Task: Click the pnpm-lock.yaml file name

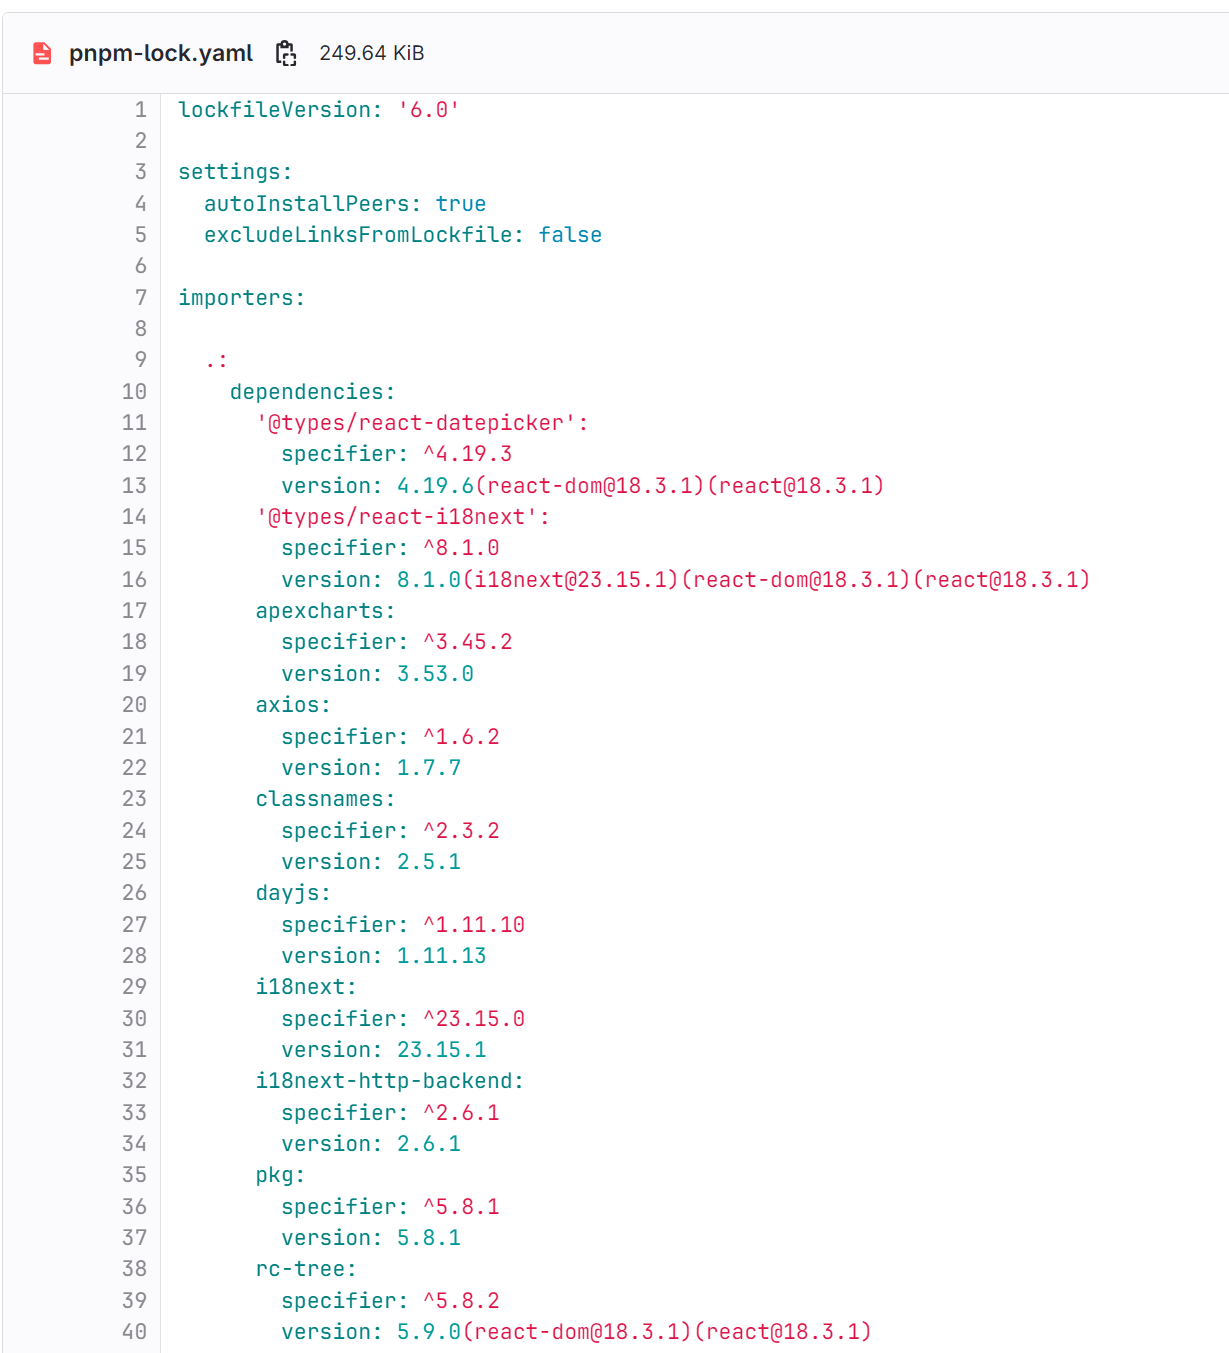Action: coord(161,53)
